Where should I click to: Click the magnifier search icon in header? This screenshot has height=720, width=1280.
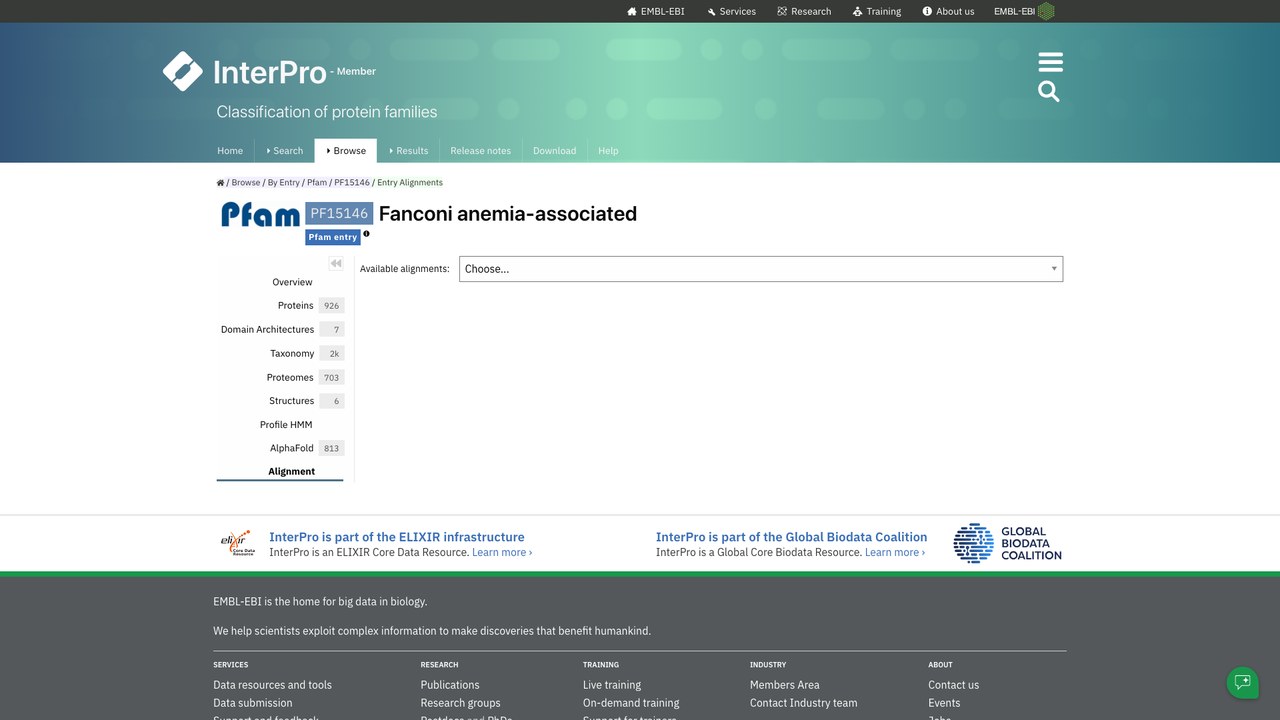tap(1048, 92)
